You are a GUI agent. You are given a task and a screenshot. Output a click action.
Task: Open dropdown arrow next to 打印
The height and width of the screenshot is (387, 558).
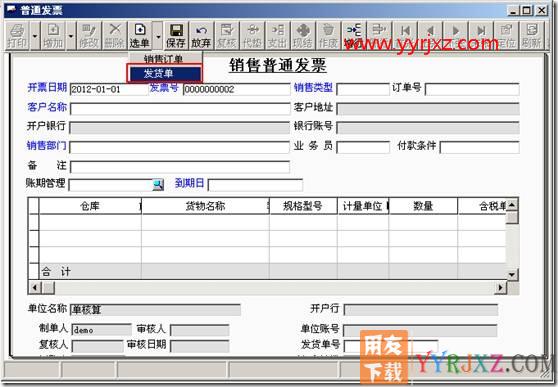(x=35, y=36)
